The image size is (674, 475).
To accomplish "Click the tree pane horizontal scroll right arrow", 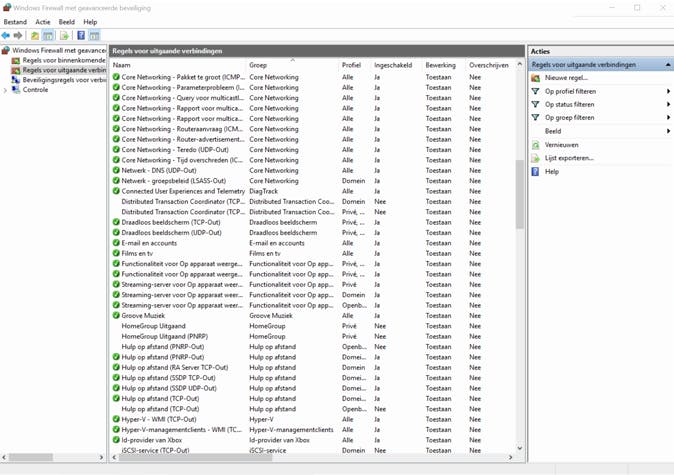I will [x=101, y=457].
